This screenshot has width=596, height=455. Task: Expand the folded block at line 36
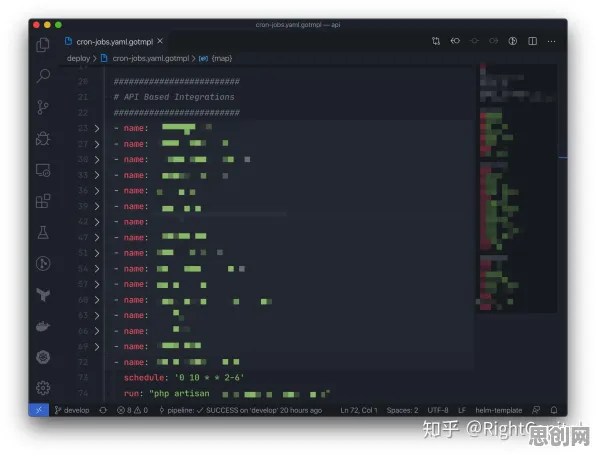tap(97, 191)
